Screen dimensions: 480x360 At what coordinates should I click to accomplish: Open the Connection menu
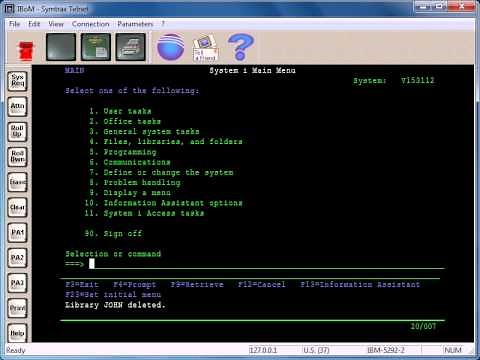tap(91, 24)
